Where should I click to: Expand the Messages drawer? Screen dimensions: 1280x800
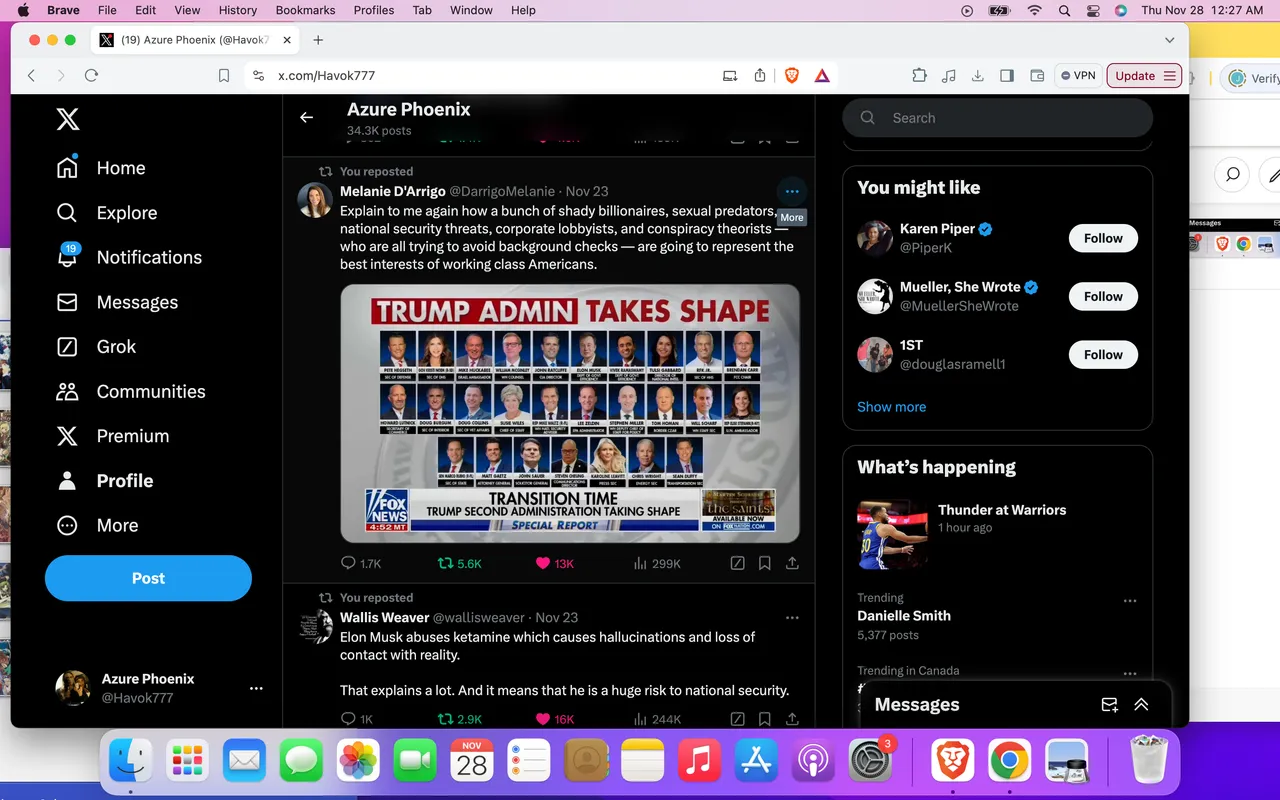click(1141, 705)
